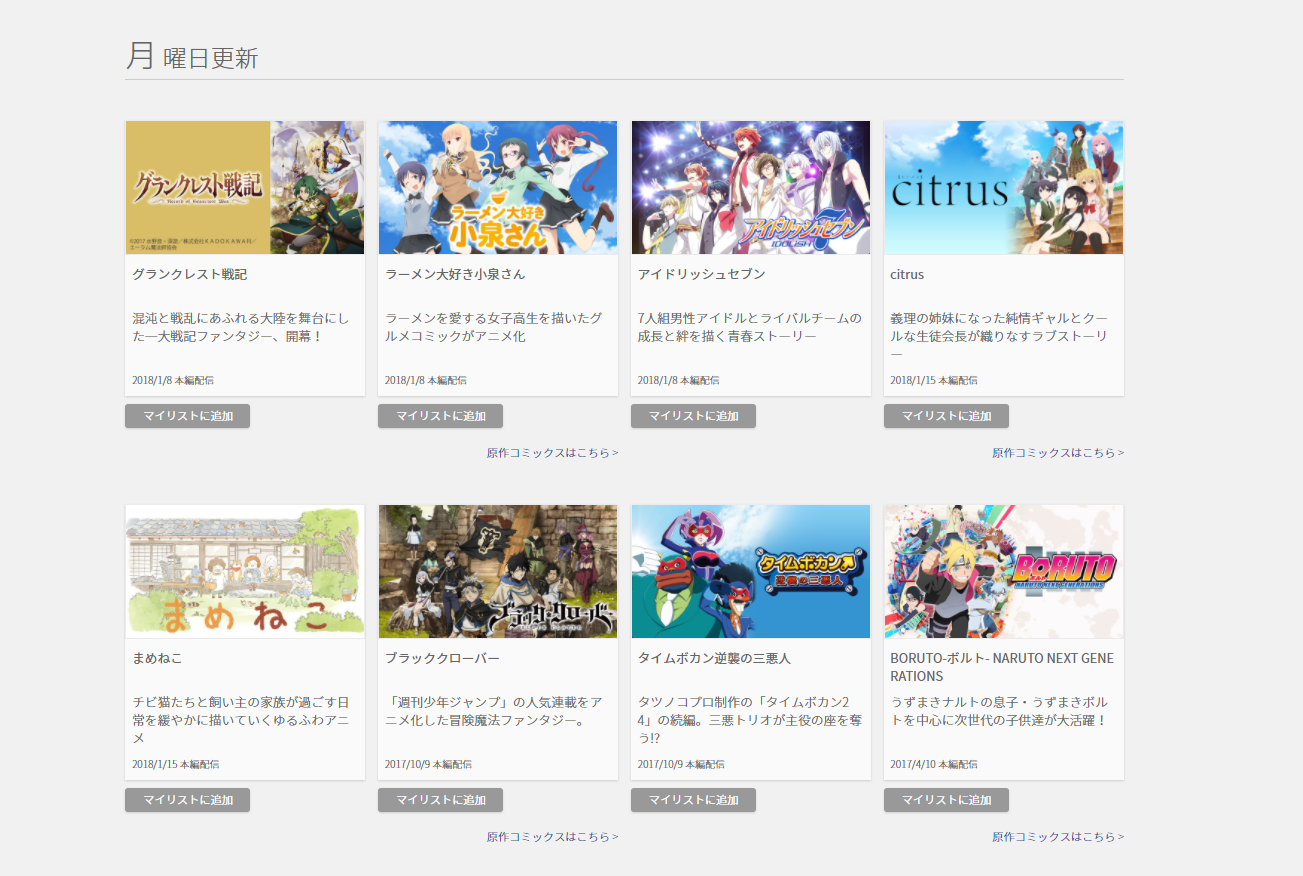The height and width of the screenshot is (876, 1303).
Task: Add グランクレスト戦記 to My List
Action: click(x=187, y=416)
